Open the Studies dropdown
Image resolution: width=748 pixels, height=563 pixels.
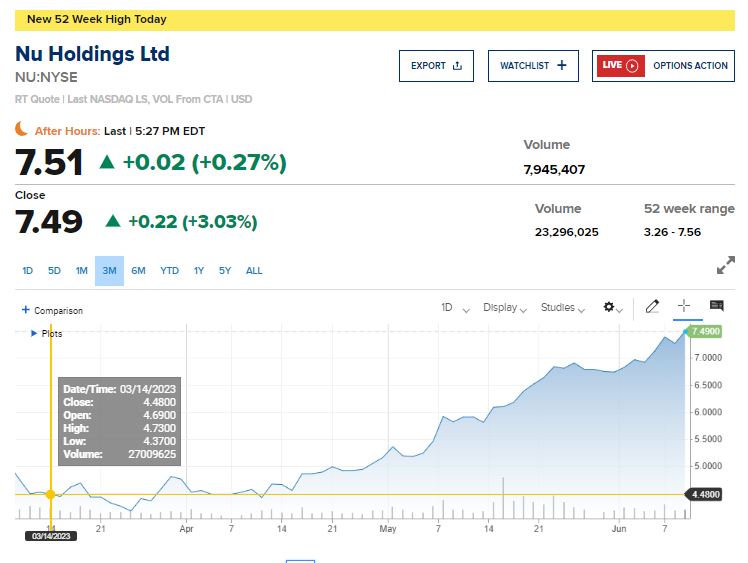[x=563, y=308]
